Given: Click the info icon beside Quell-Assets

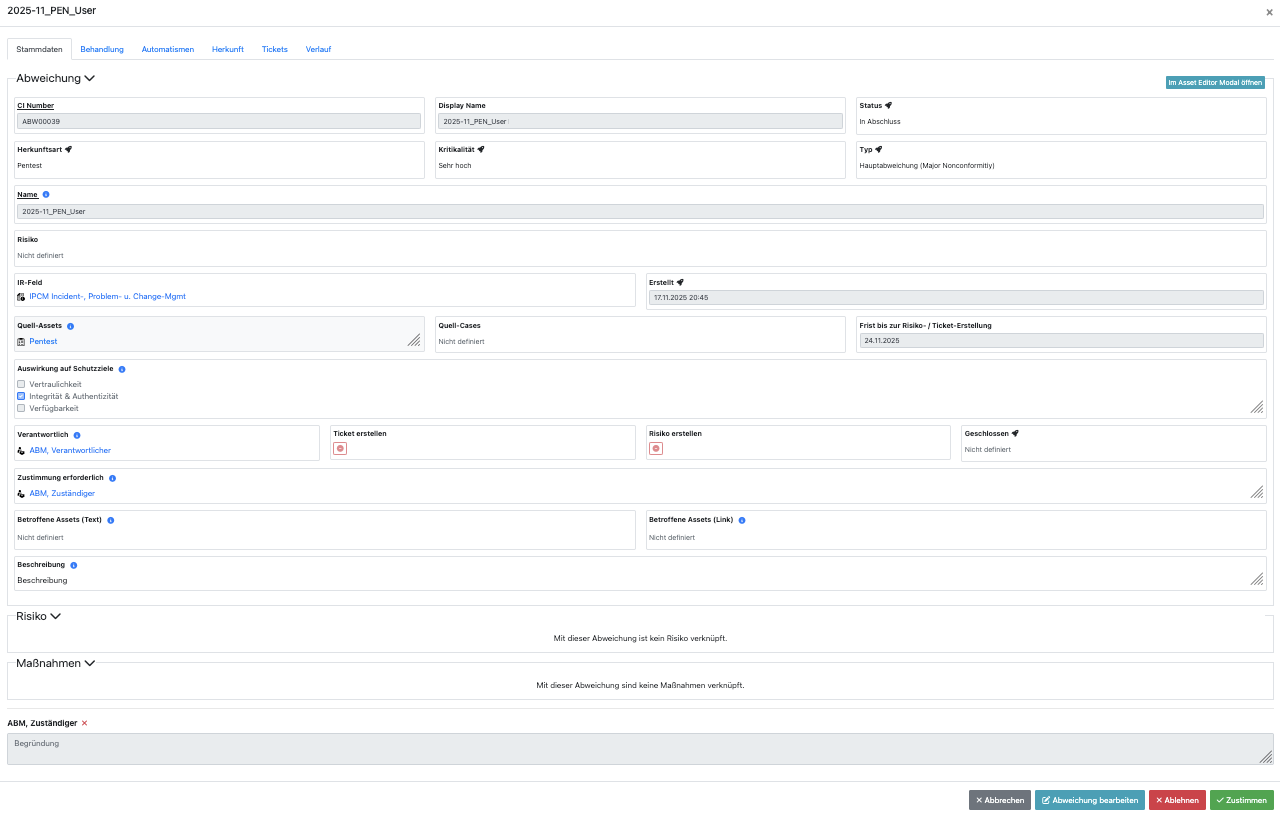Looking at the screenshot, I should [x=70, y=326].
